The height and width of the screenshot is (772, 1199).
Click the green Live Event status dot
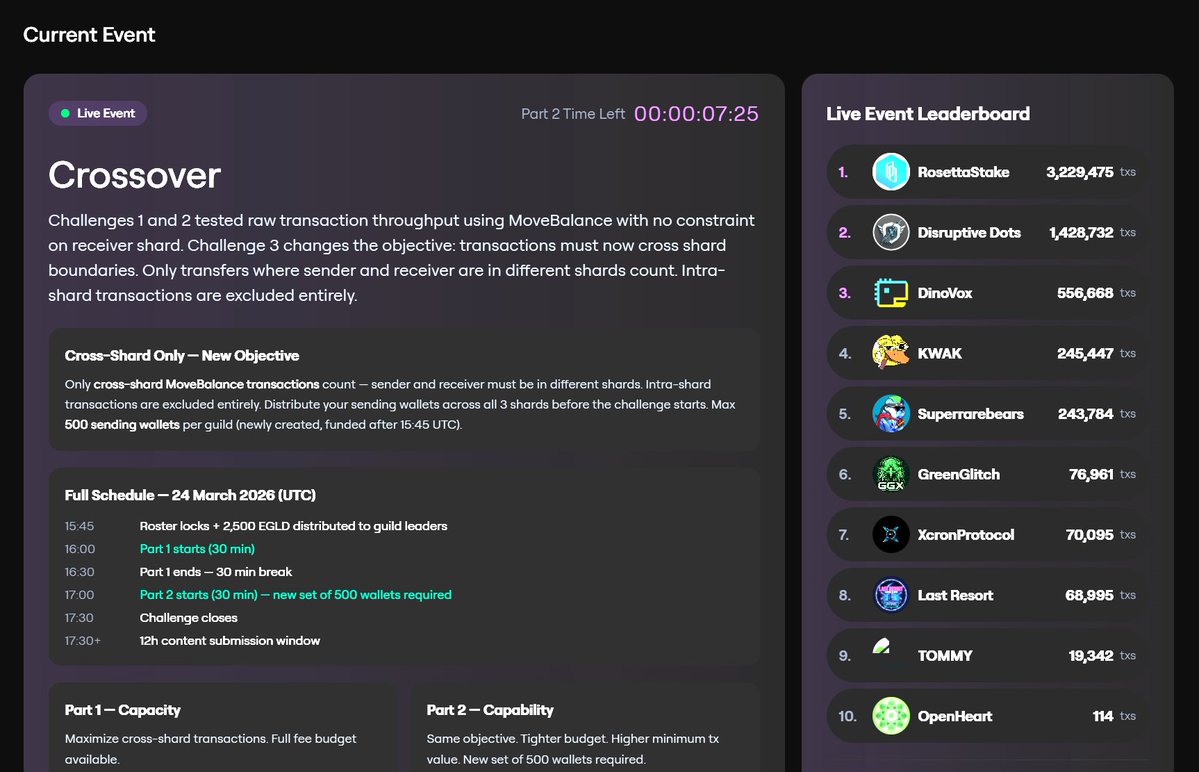(x=65, y=113)
